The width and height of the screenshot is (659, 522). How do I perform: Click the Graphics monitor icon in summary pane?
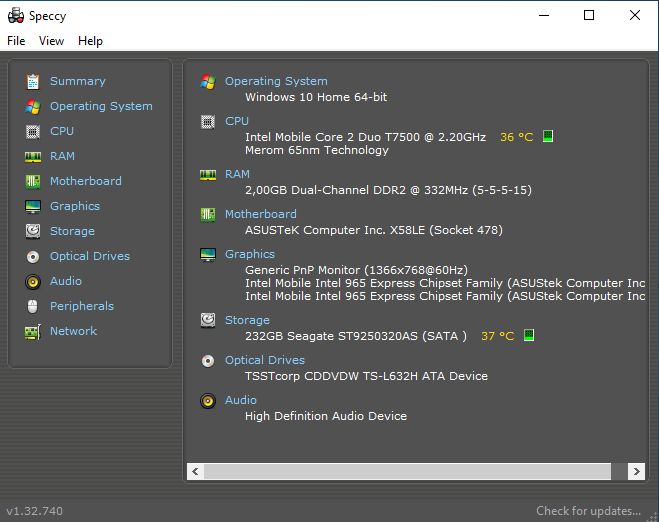[x=208, y=255]
